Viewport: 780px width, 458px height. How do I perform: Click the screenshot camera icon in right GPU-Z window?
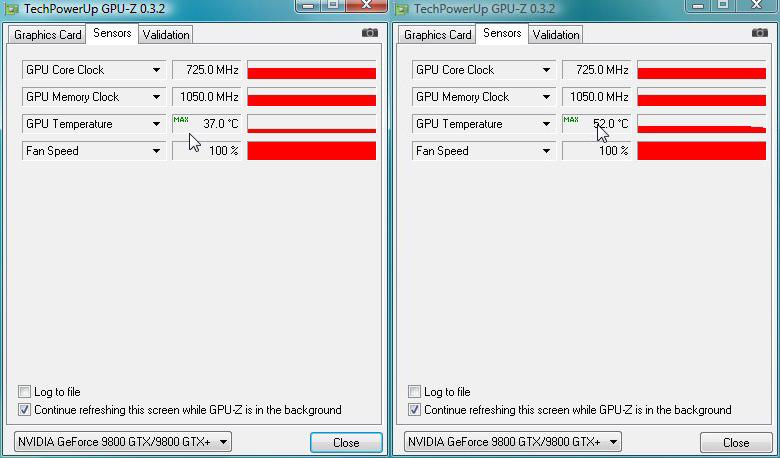(760, 33)
